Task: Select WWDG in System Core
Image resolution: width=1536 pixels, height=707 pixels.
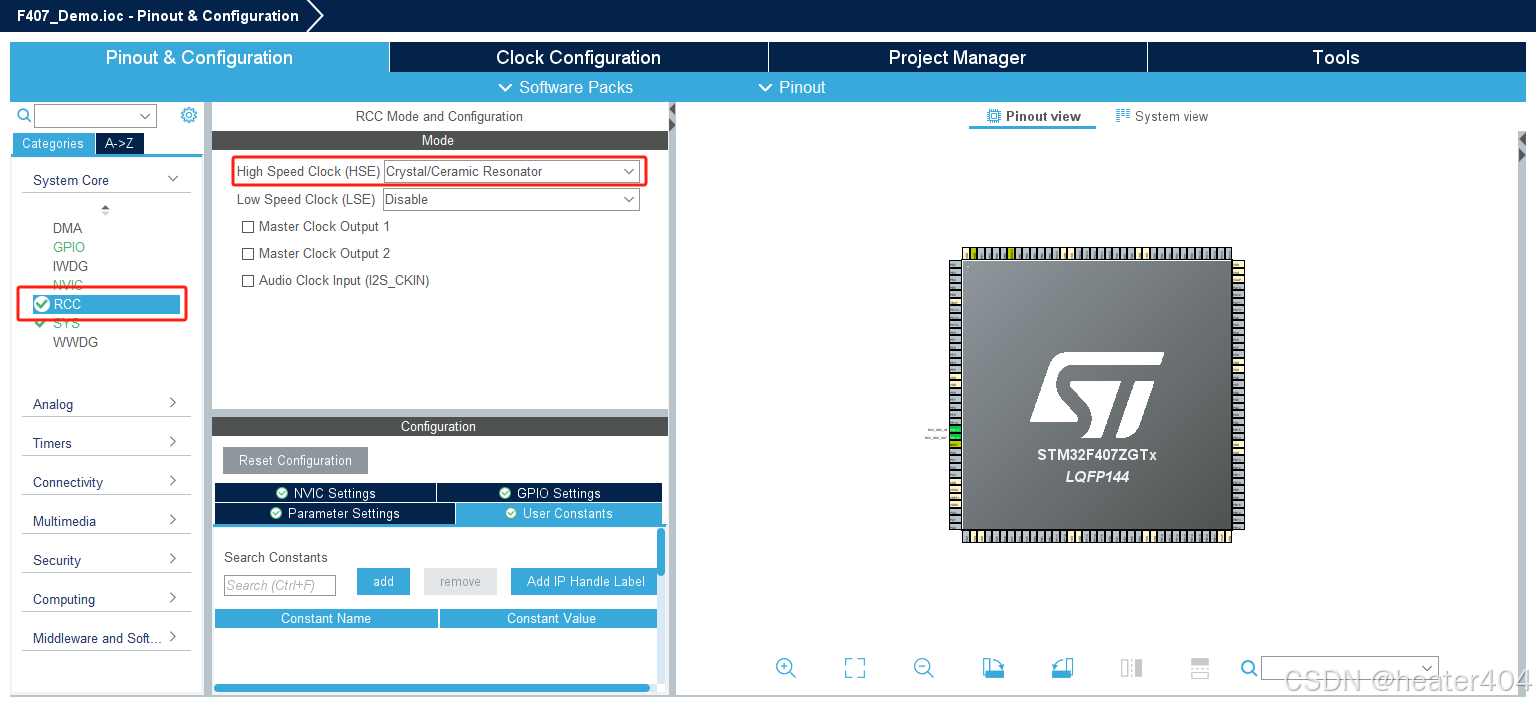Action: [75, 342]
